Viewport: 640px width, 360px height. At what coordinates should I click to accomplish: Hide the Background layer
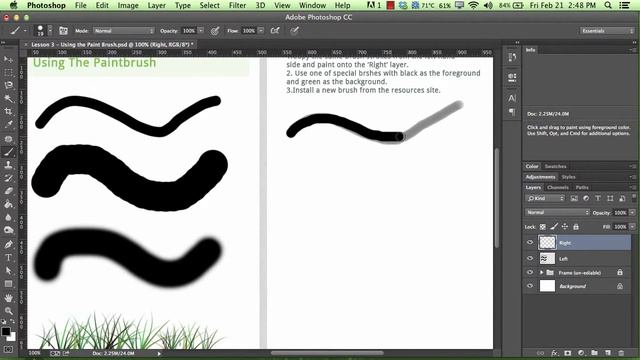click(x=530, y=286)
